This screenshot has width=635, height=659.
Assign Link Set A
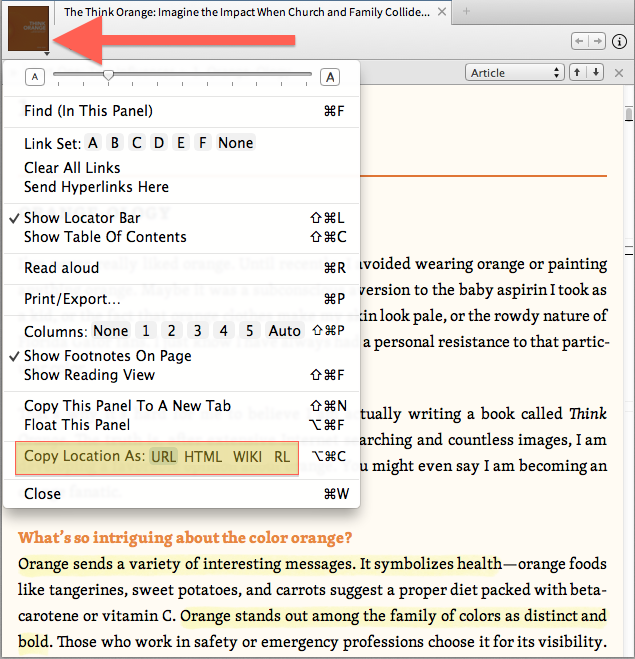coord(93,143)
